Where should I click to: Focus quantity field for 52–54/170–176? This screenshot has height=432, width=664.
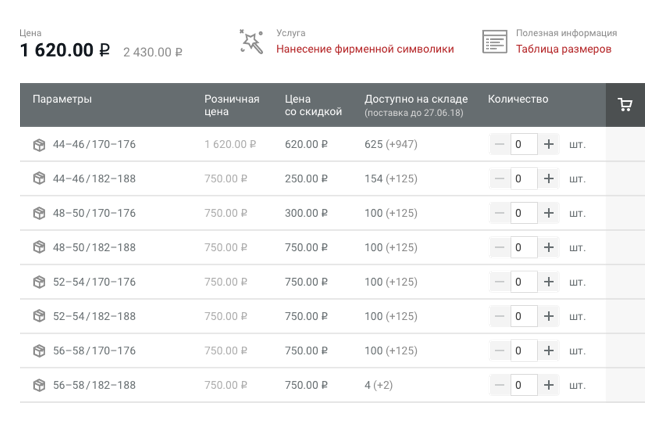coord(524,282)
